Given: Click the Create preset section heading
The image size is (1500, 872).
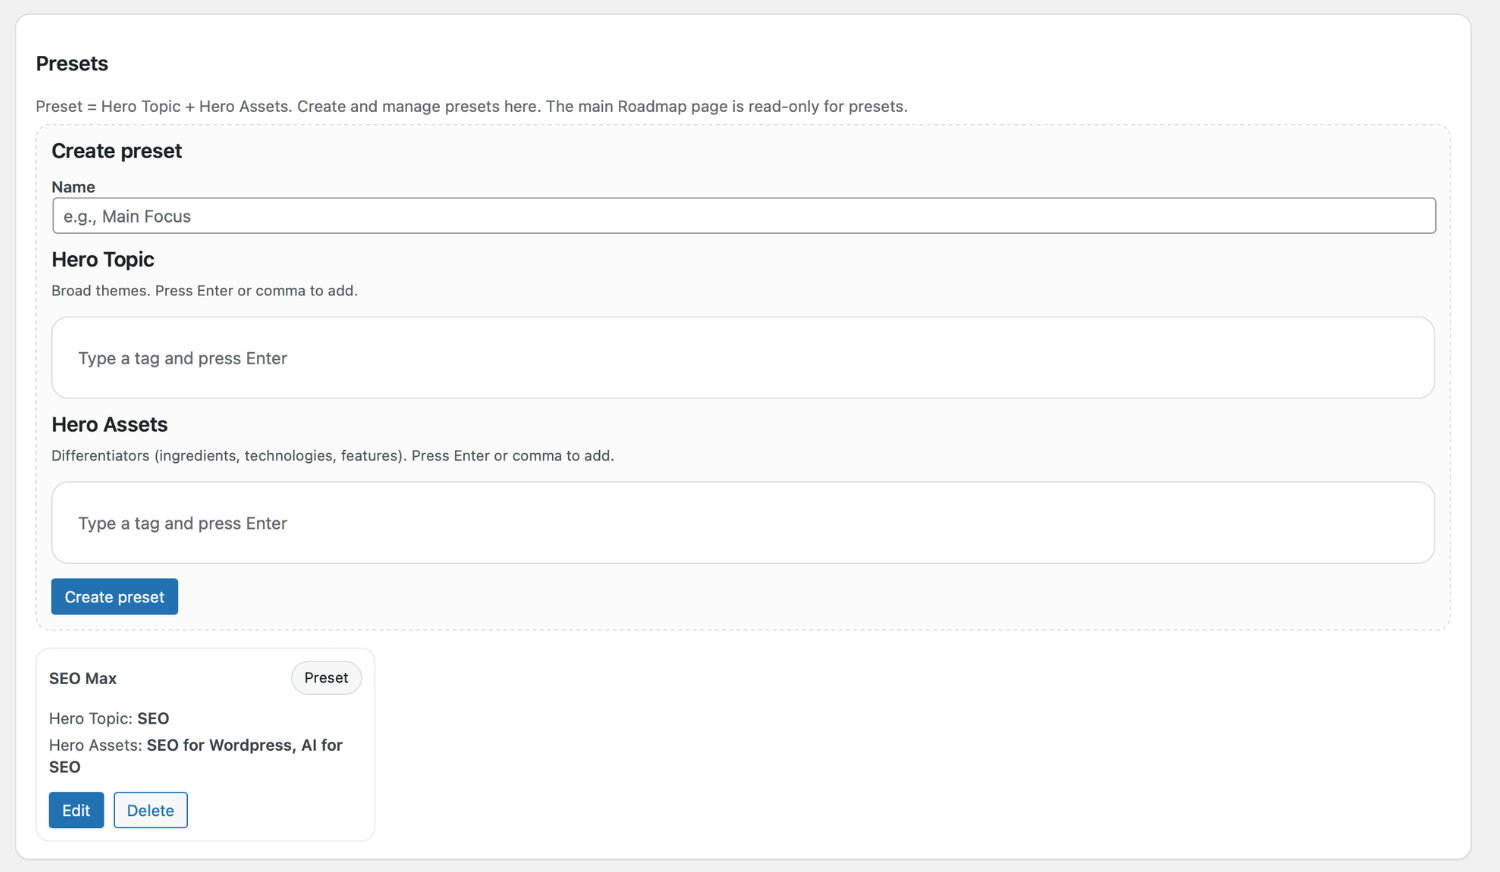Looking at the screenshot, I should point(116,150).
